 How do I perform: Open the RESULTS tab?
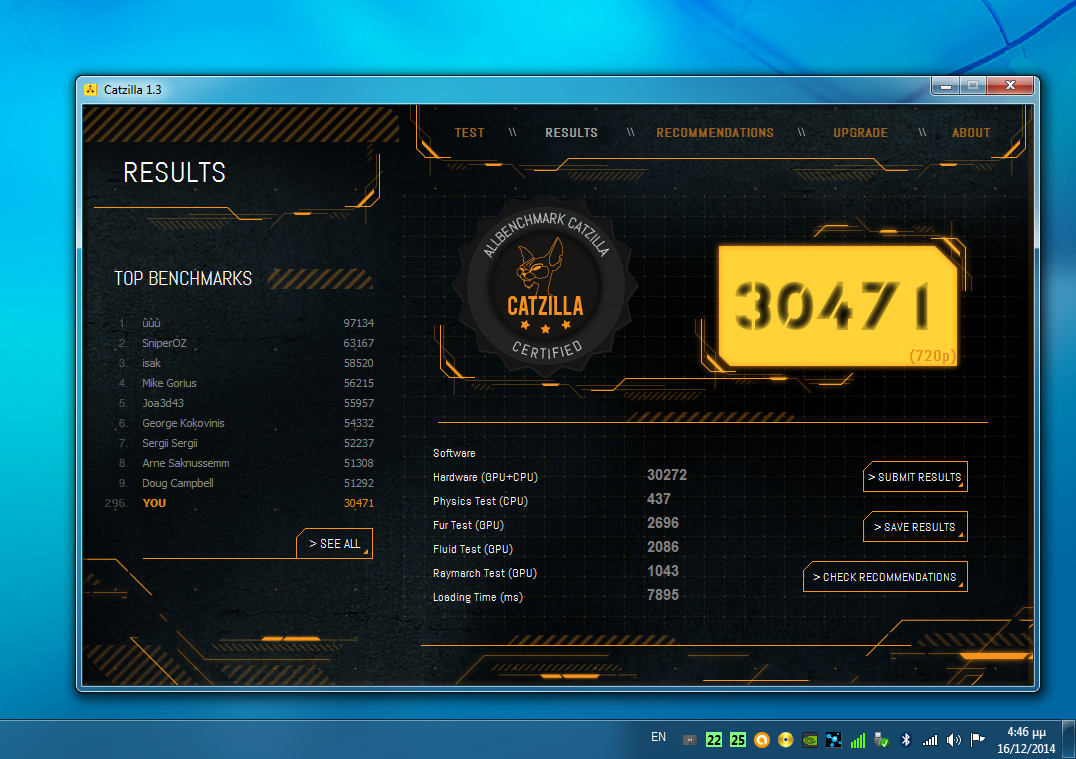tap(571, 132)
